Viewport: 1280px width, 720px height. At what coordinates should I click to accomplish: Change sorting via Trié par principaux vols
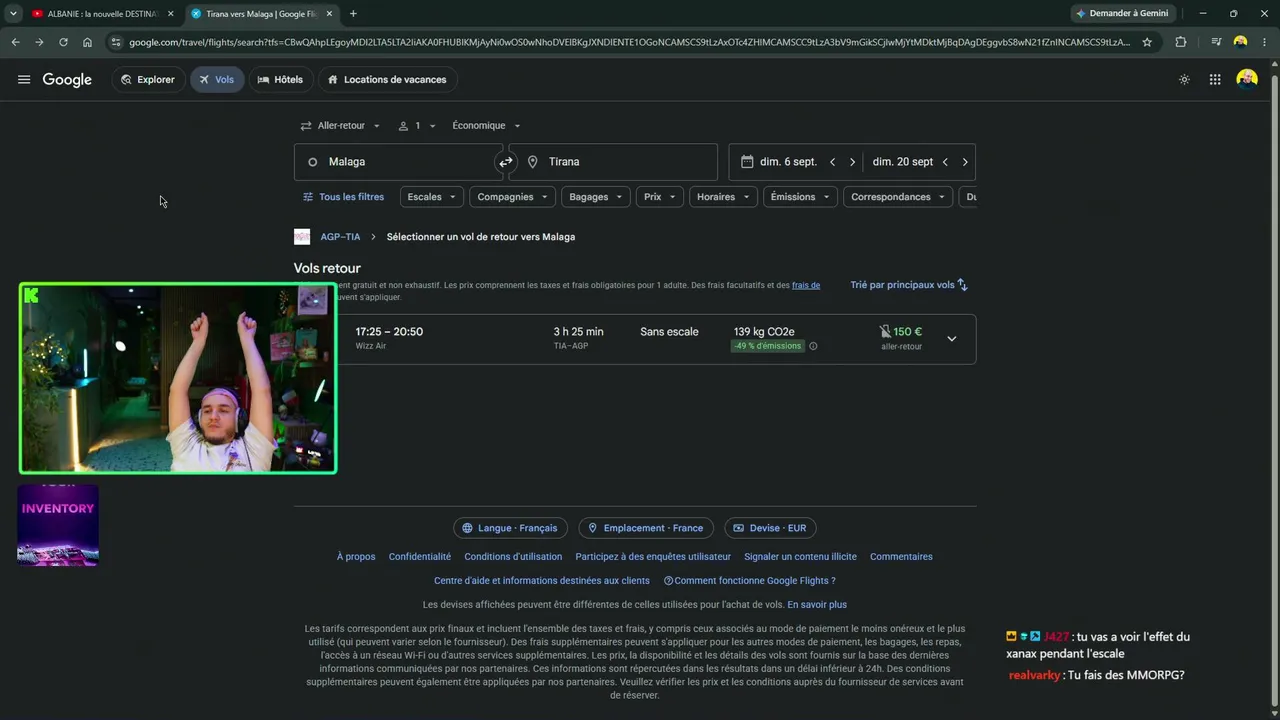909,285
